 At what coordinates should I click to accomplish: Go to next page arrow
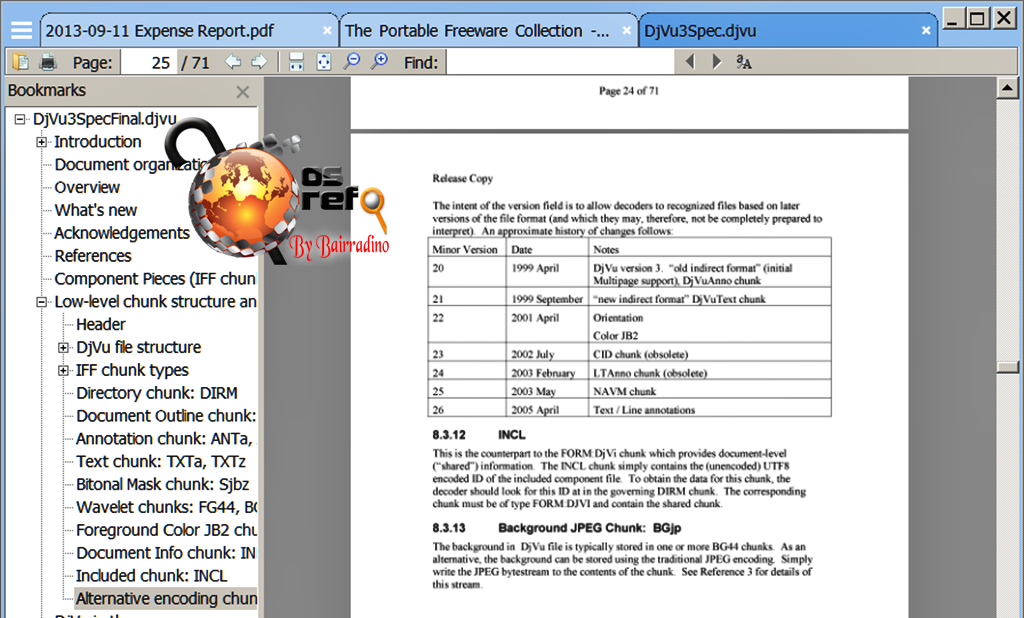259,62
